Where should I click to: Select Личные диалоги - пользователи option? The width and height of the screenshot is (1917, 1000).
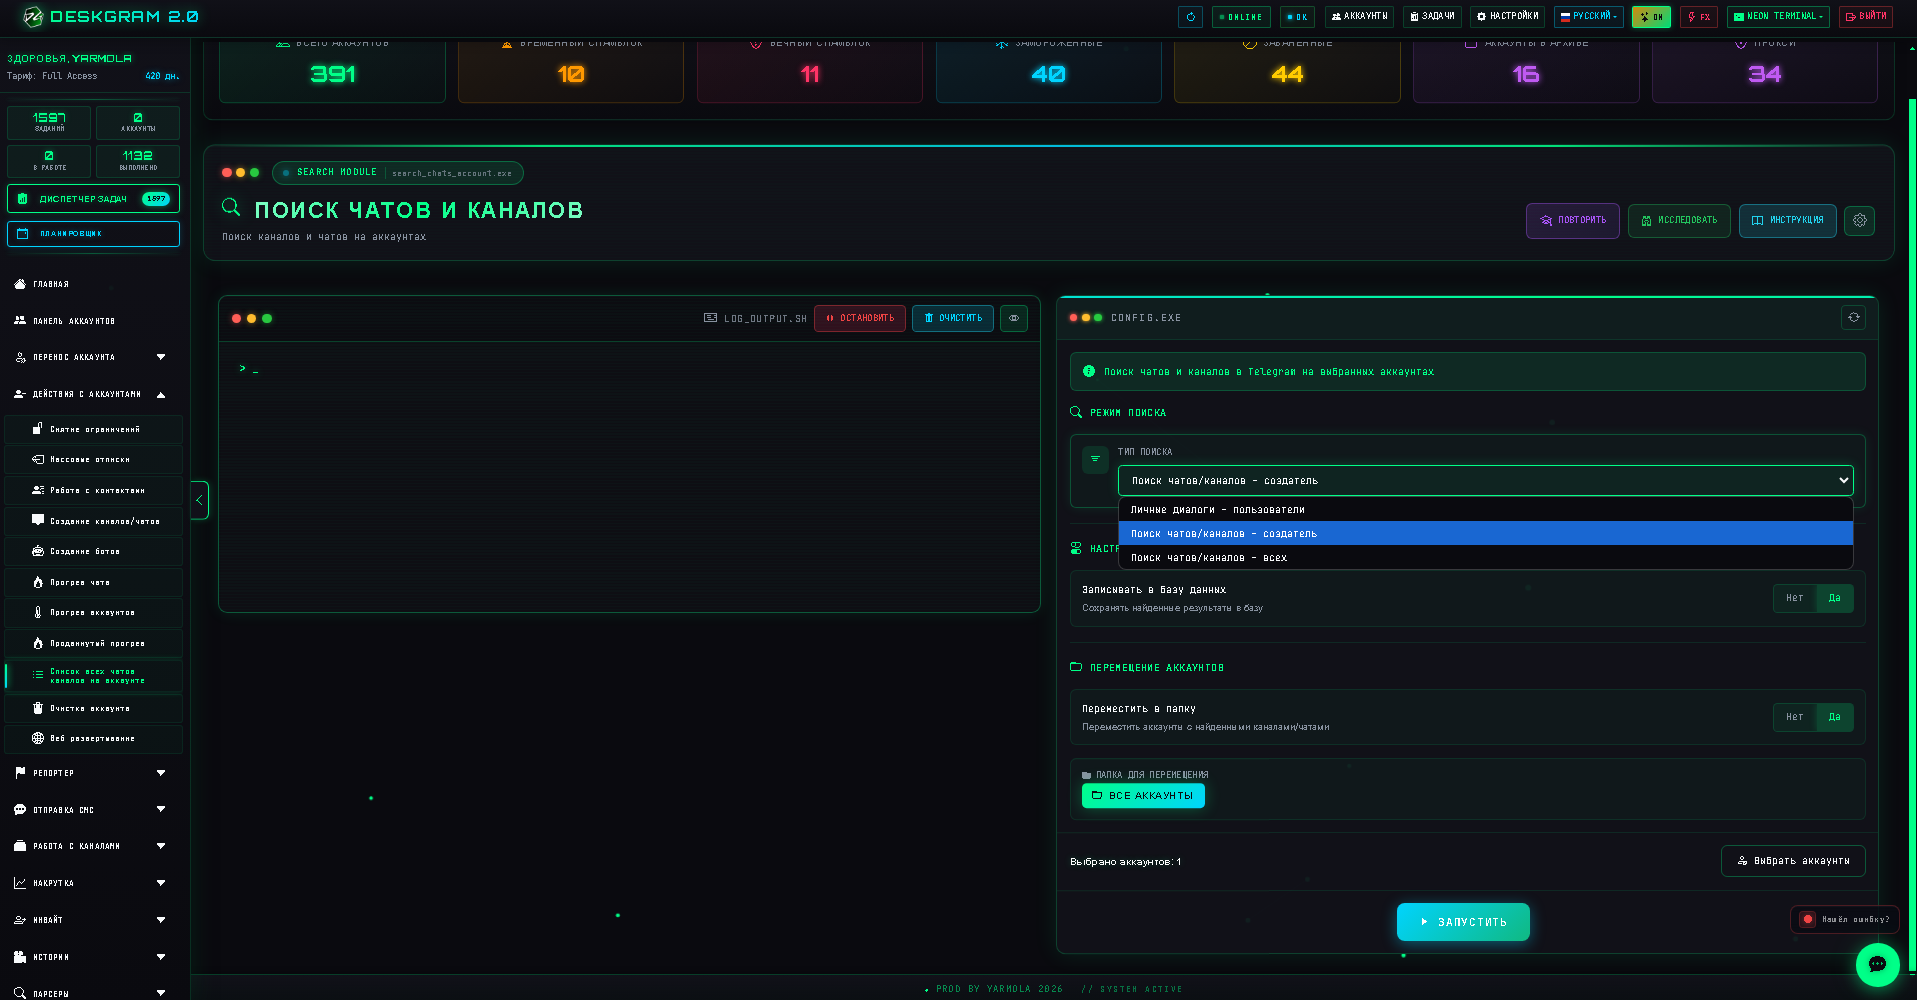pos(1485,510)
